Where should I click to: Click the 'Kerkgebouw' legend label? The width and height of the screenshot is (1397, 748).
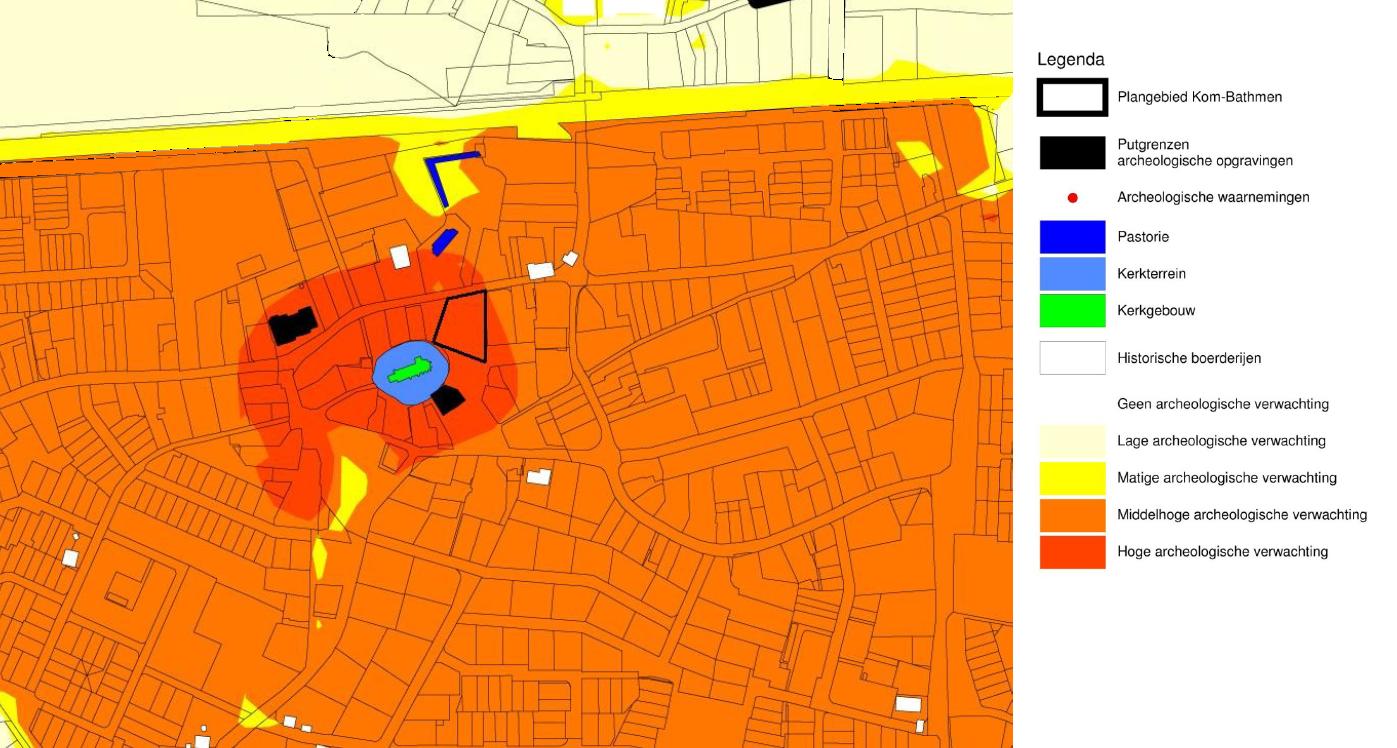1156,310
